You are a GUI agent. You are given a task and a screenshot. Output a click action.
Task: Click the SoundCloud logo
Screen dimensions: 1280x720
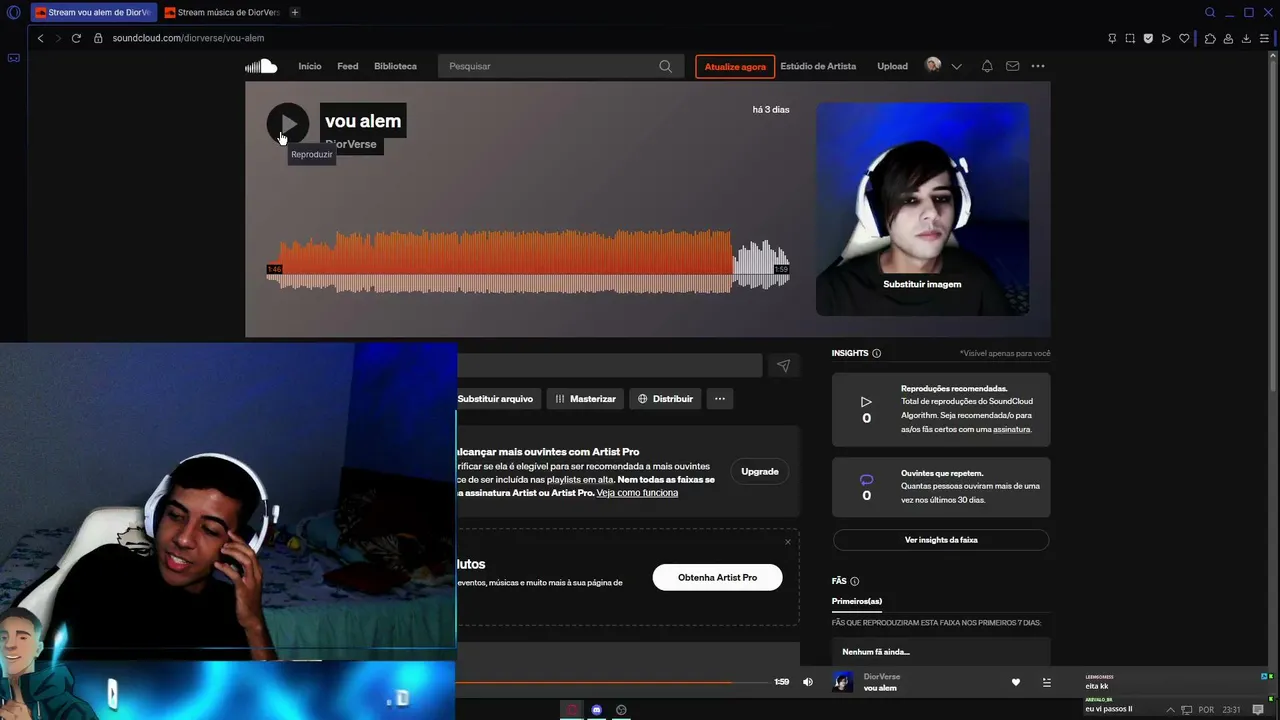pos(261,66)
